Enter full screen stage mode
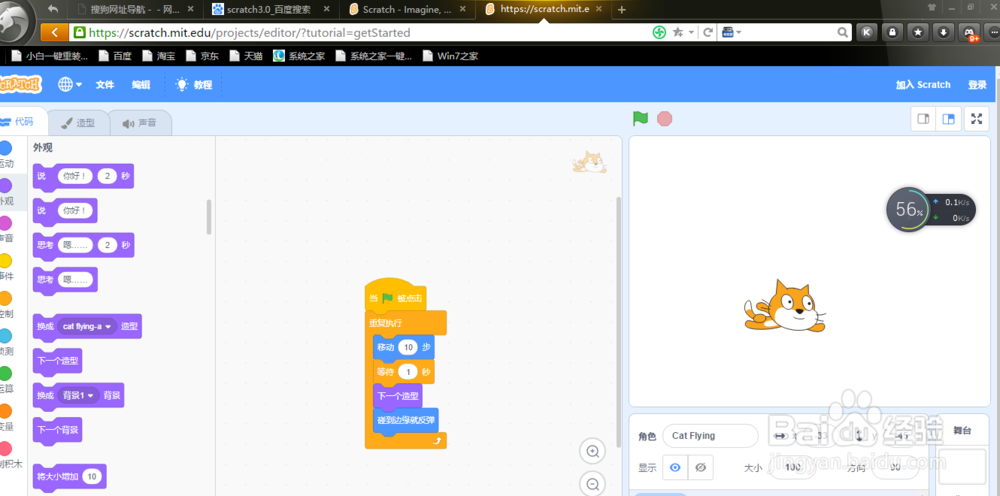Screen dimensions: 1000x496 tap(976, 119)
